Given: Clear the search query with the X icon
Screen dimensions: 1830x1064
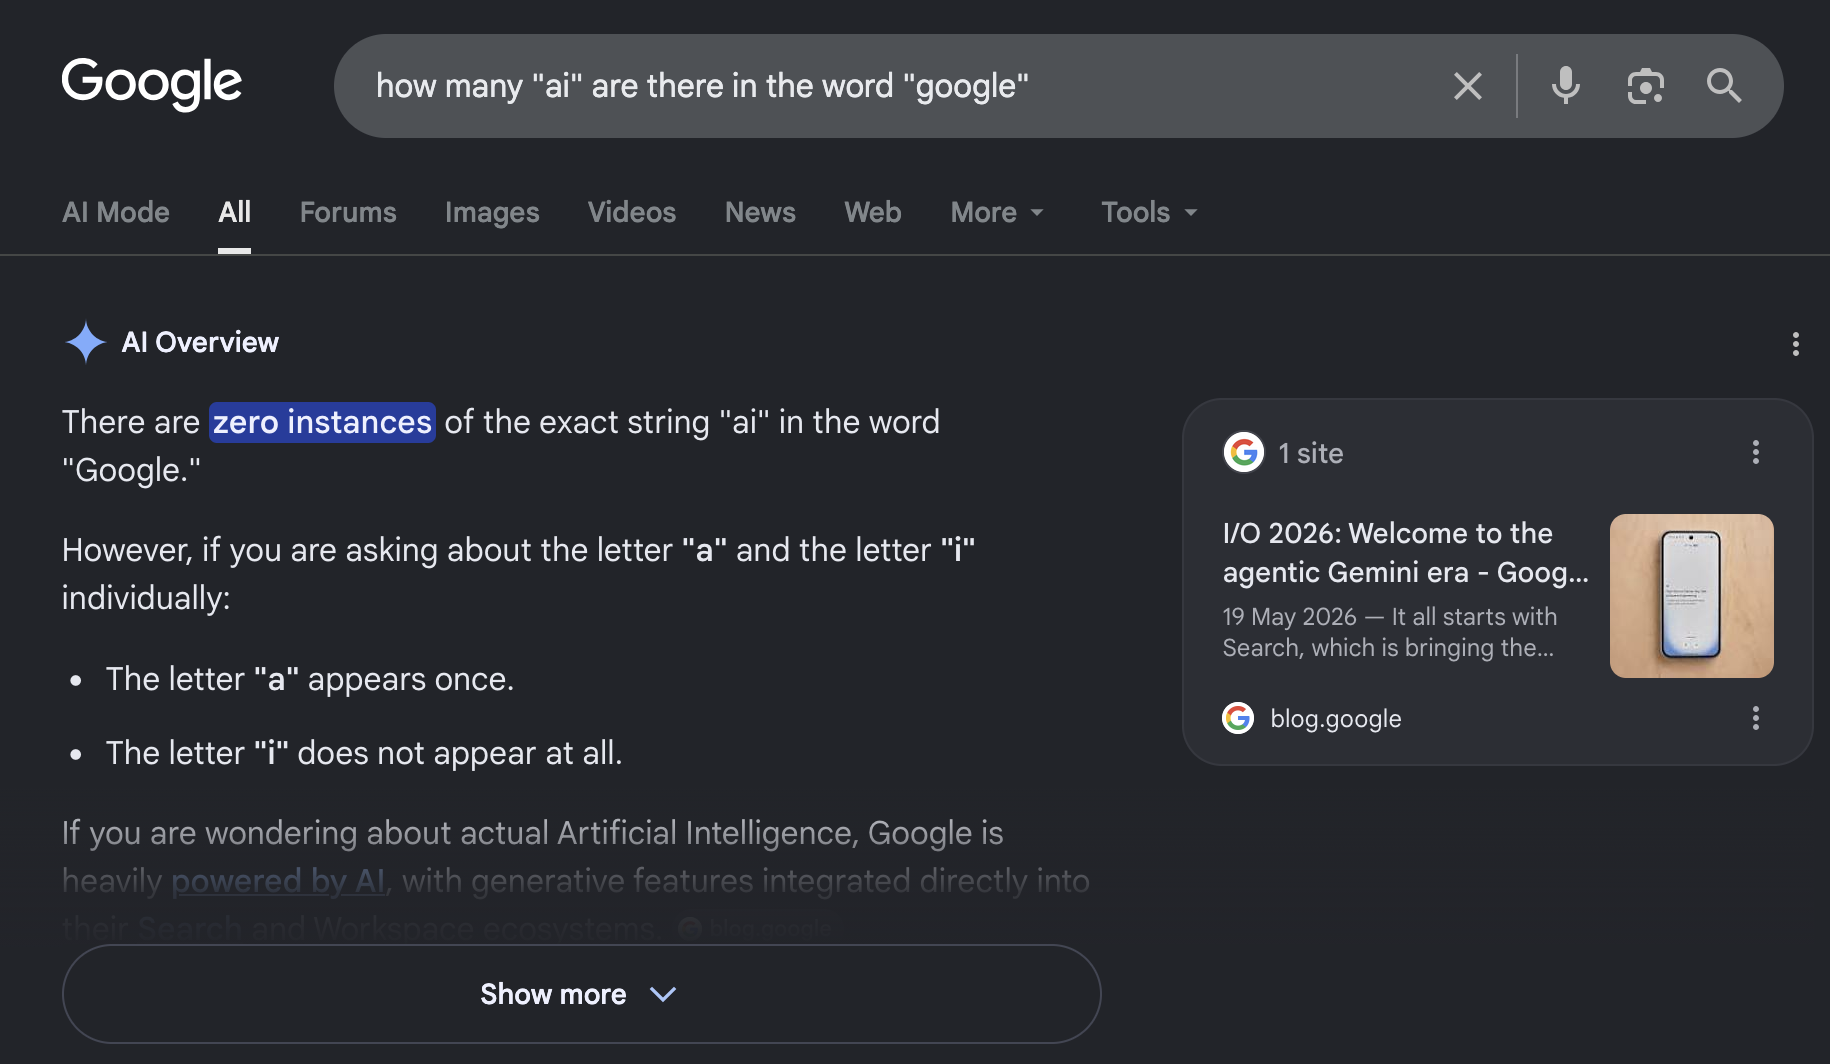Looking at the screenshot, I should pos(1467,86).
